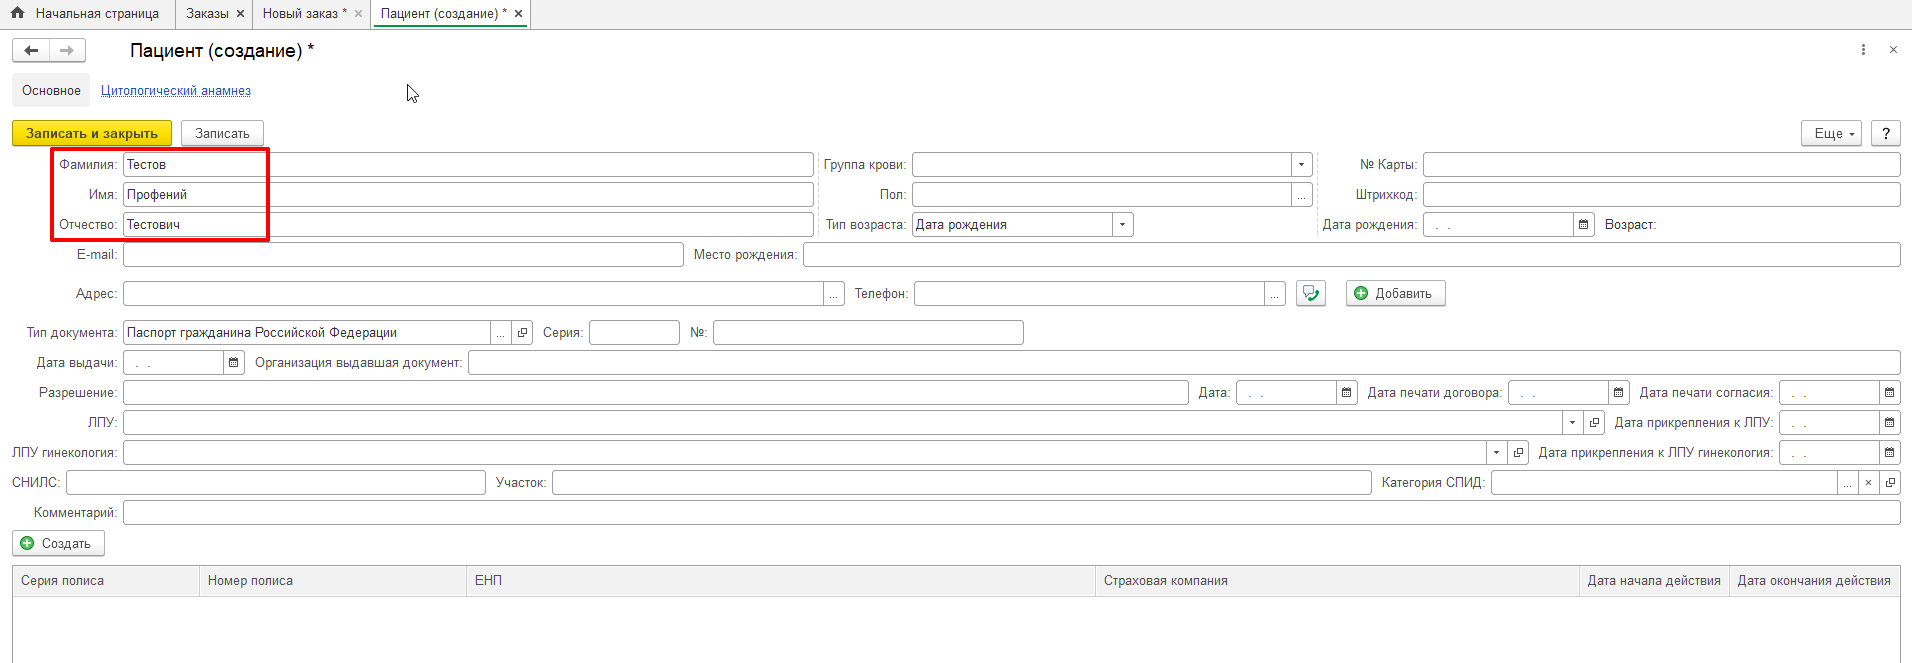Go back with the left arrow button
The height and width of the screenshot is (663, 1912).
coord(31,51)
